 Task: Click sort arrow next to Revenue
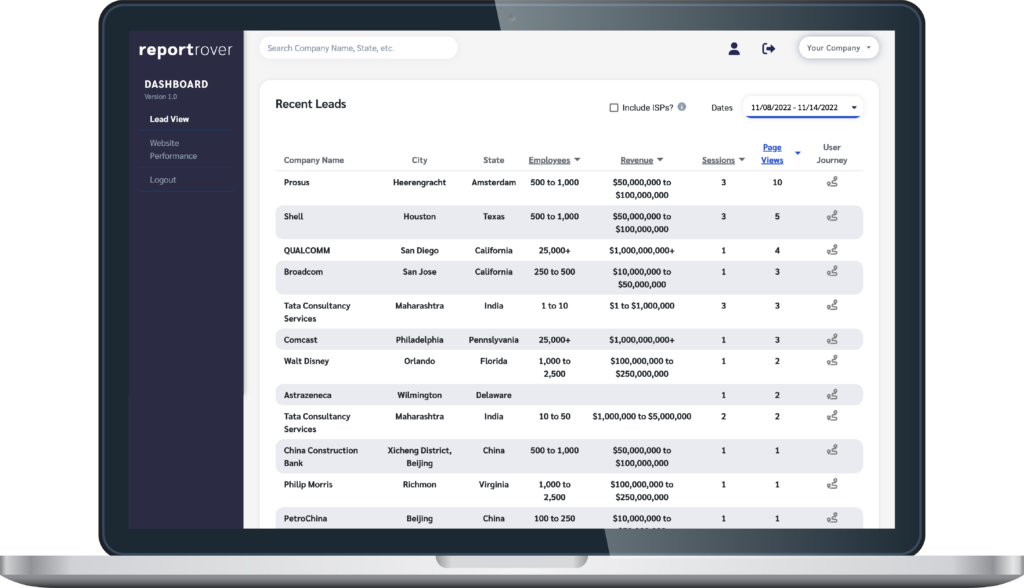[x=660, y=160]
